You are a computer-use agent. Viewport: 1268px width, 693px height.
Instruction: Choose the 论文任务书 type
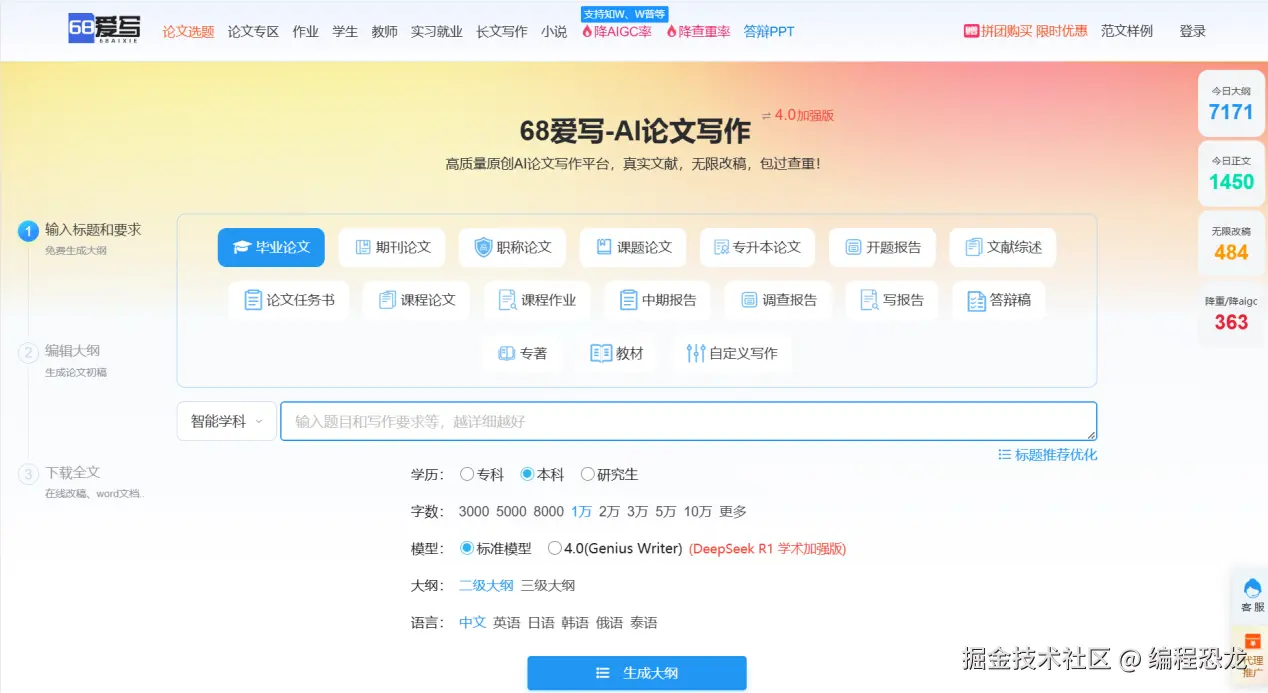point(289,300)
